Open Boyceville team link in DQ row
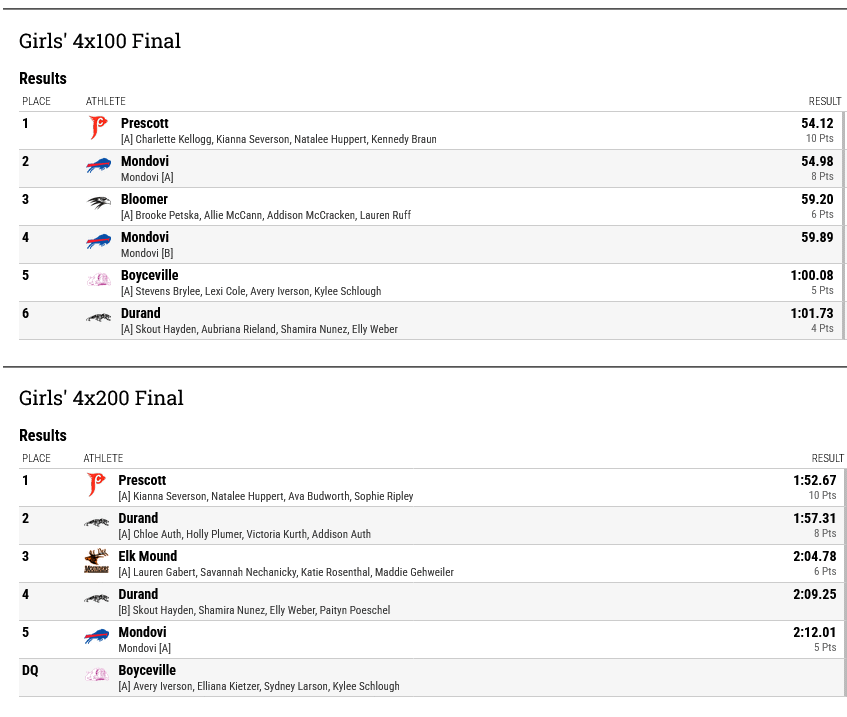The height and width of the screenshot is (717, 847). (x=147, y=671)
